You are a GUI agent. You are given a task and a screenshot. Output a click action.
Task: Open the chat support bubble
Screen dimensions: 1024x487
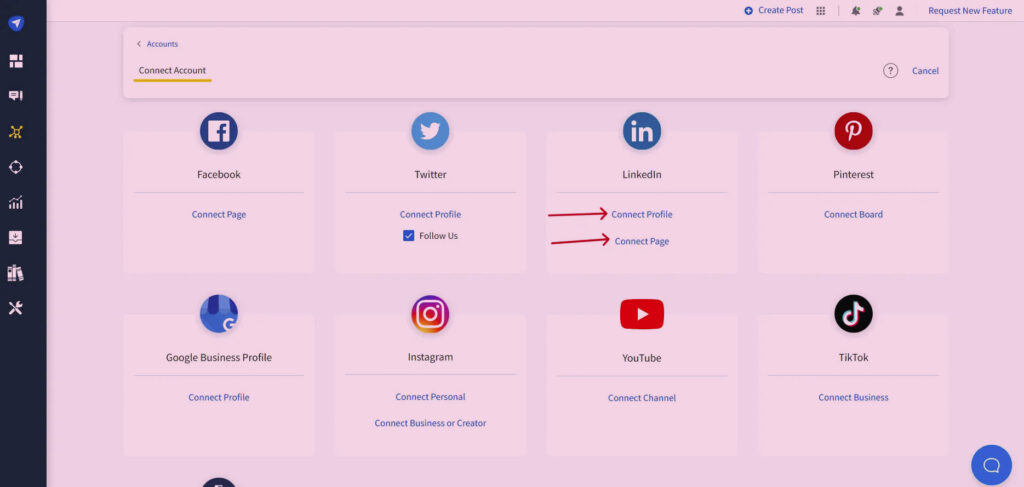click(991, 465)
